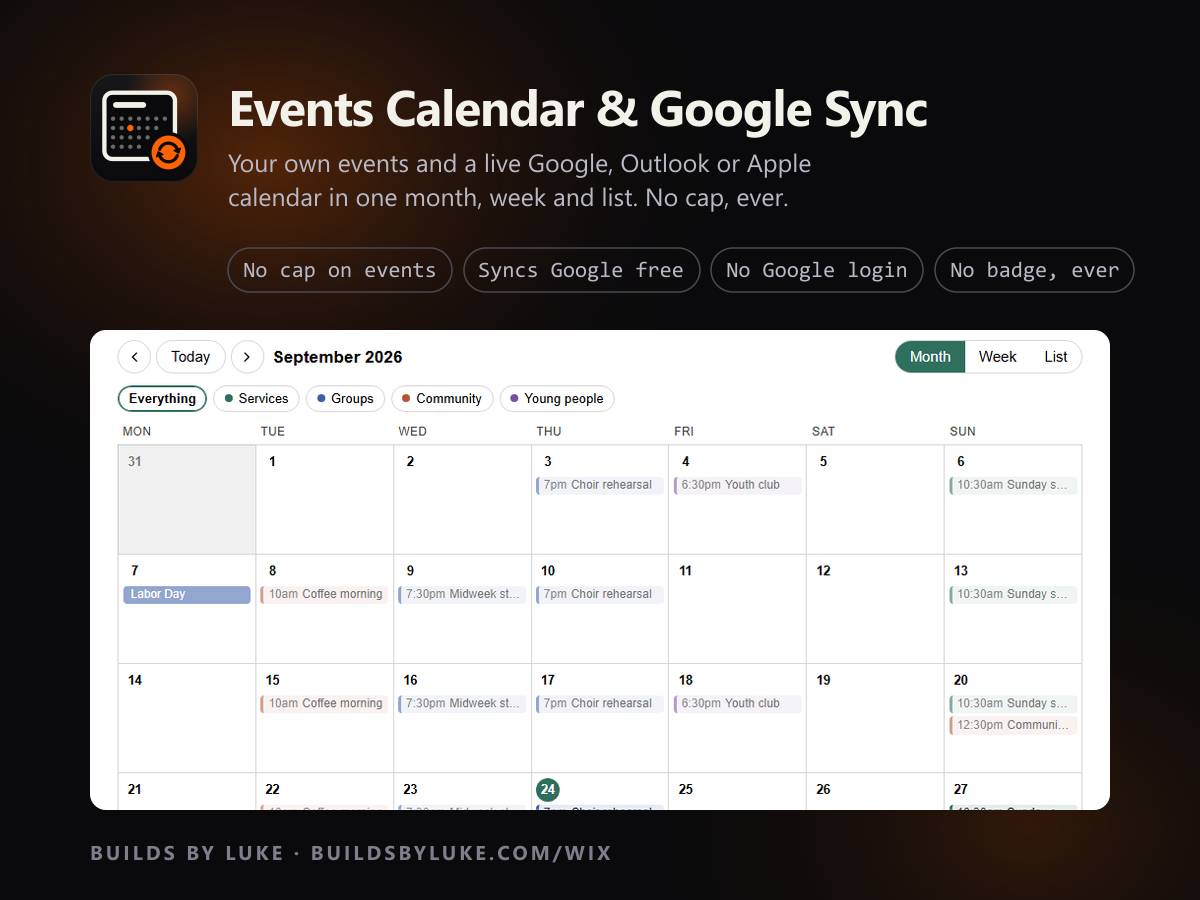This screenshot has width=1200, height=900.
Task: Click the SUN column header
Action: 962,431
